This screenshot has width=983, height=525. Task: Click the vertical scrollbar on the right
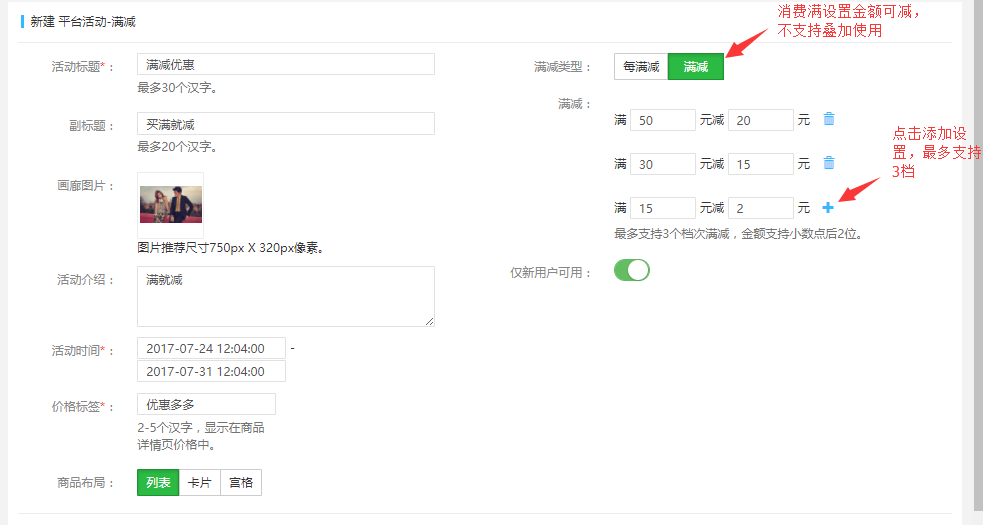975,250
